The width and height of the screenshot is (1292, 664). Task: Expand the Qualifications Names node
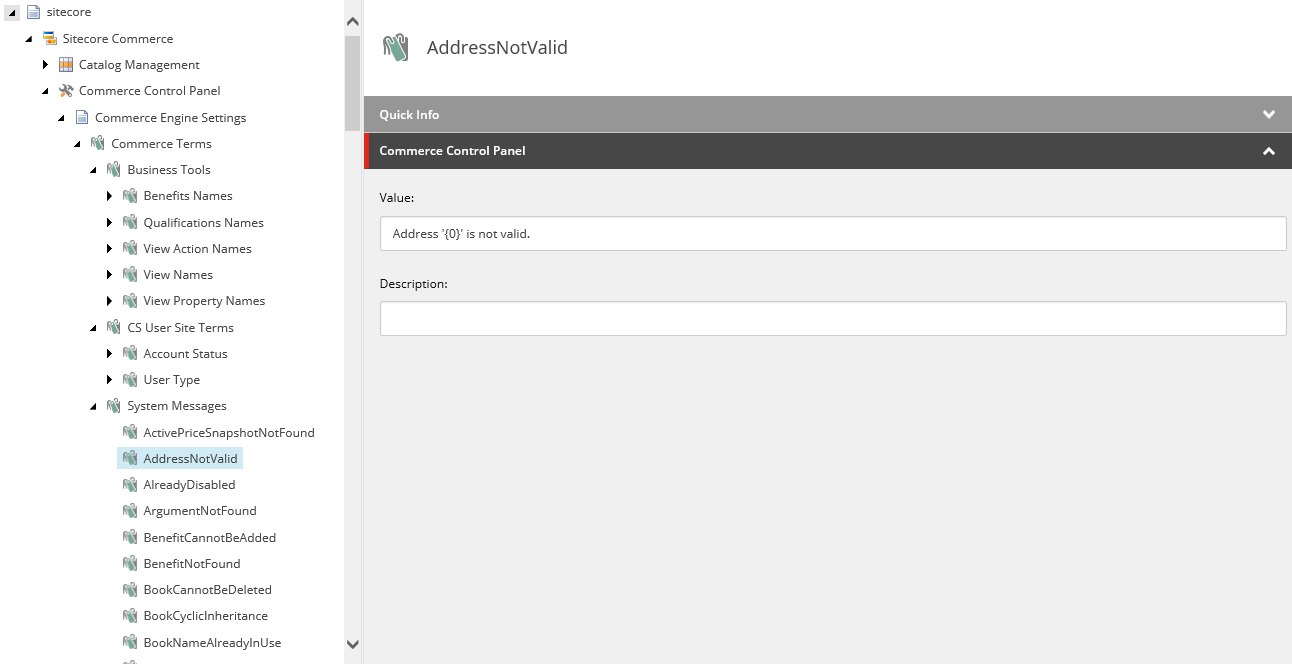click(x=109, y=222)
